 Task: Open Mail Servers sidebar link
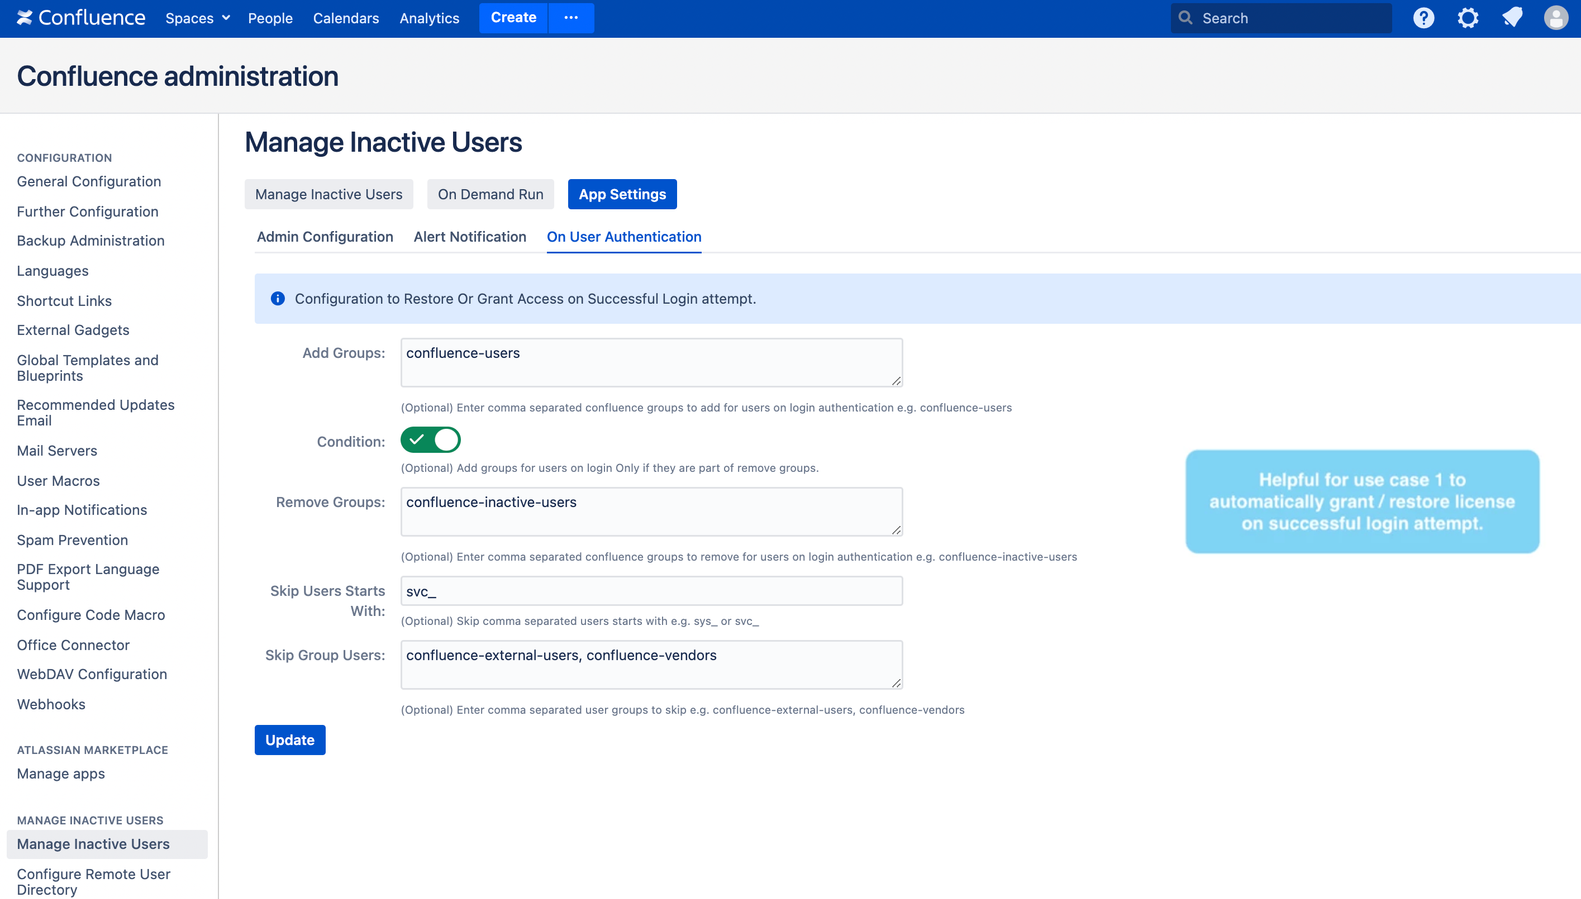click(x=57, y=451)
